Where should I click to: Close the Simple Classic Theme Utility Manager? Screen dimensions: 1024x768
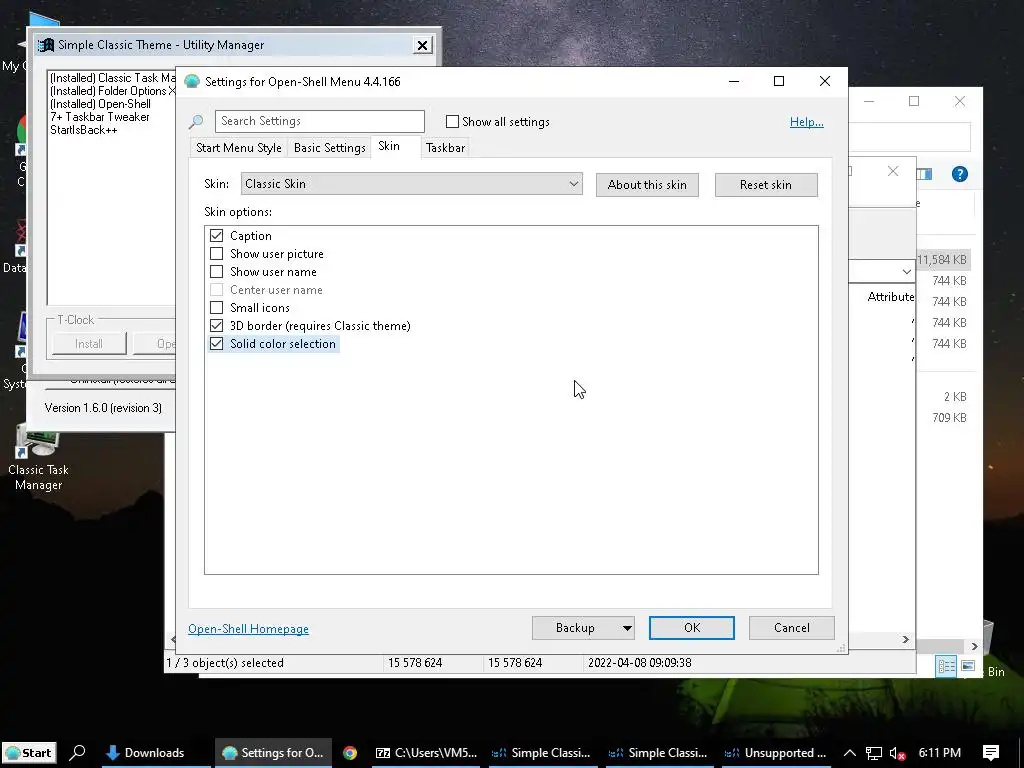coord(423,45)
